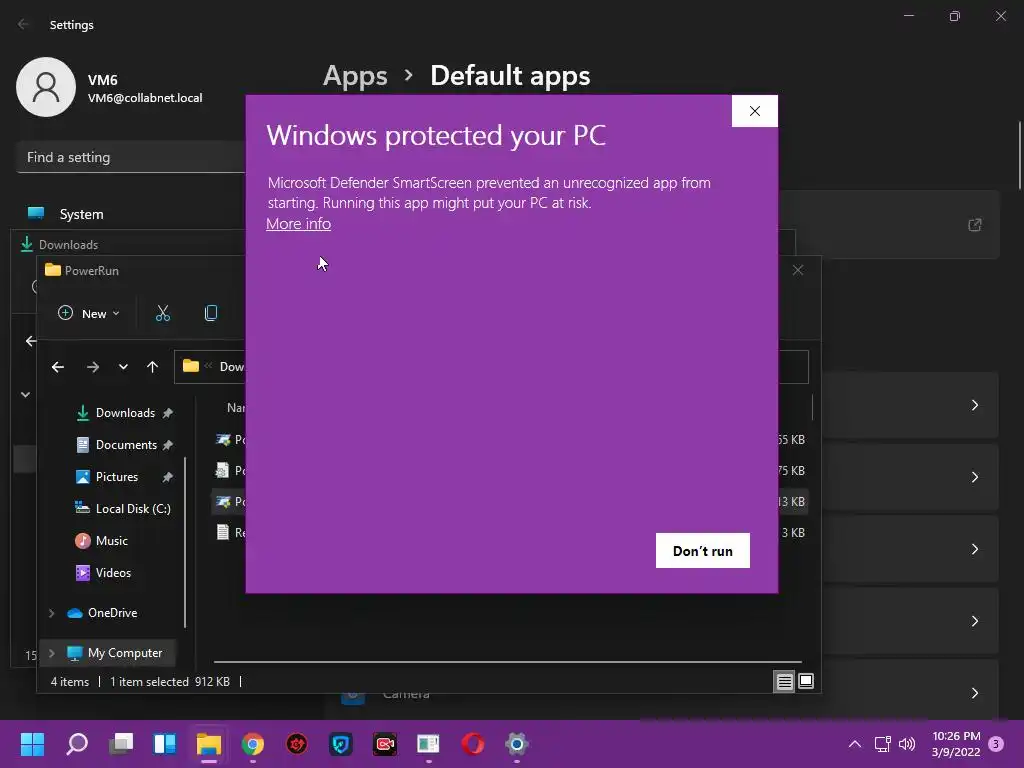
Task: Close the PowerRun Explorer window
Action: pos(797,270)
